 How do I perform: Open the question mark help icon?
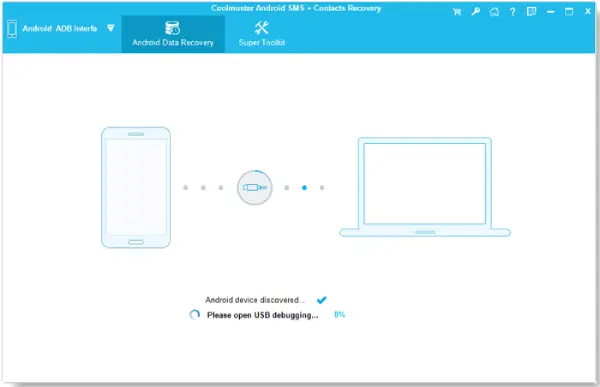(512, 12)
